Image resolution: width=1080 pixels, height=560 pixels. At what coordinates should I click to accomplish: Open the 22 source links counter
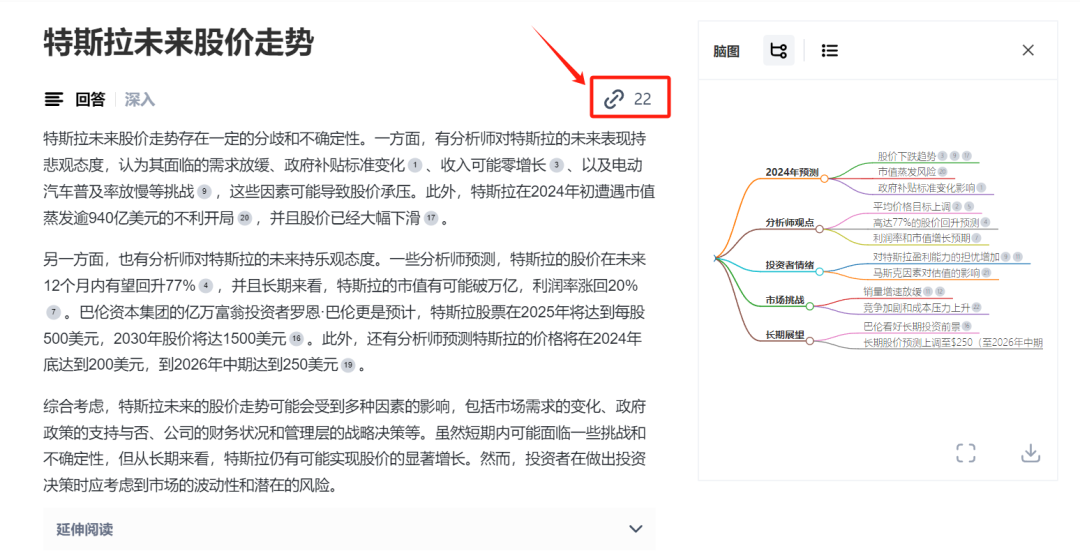[x=629, y=98]
